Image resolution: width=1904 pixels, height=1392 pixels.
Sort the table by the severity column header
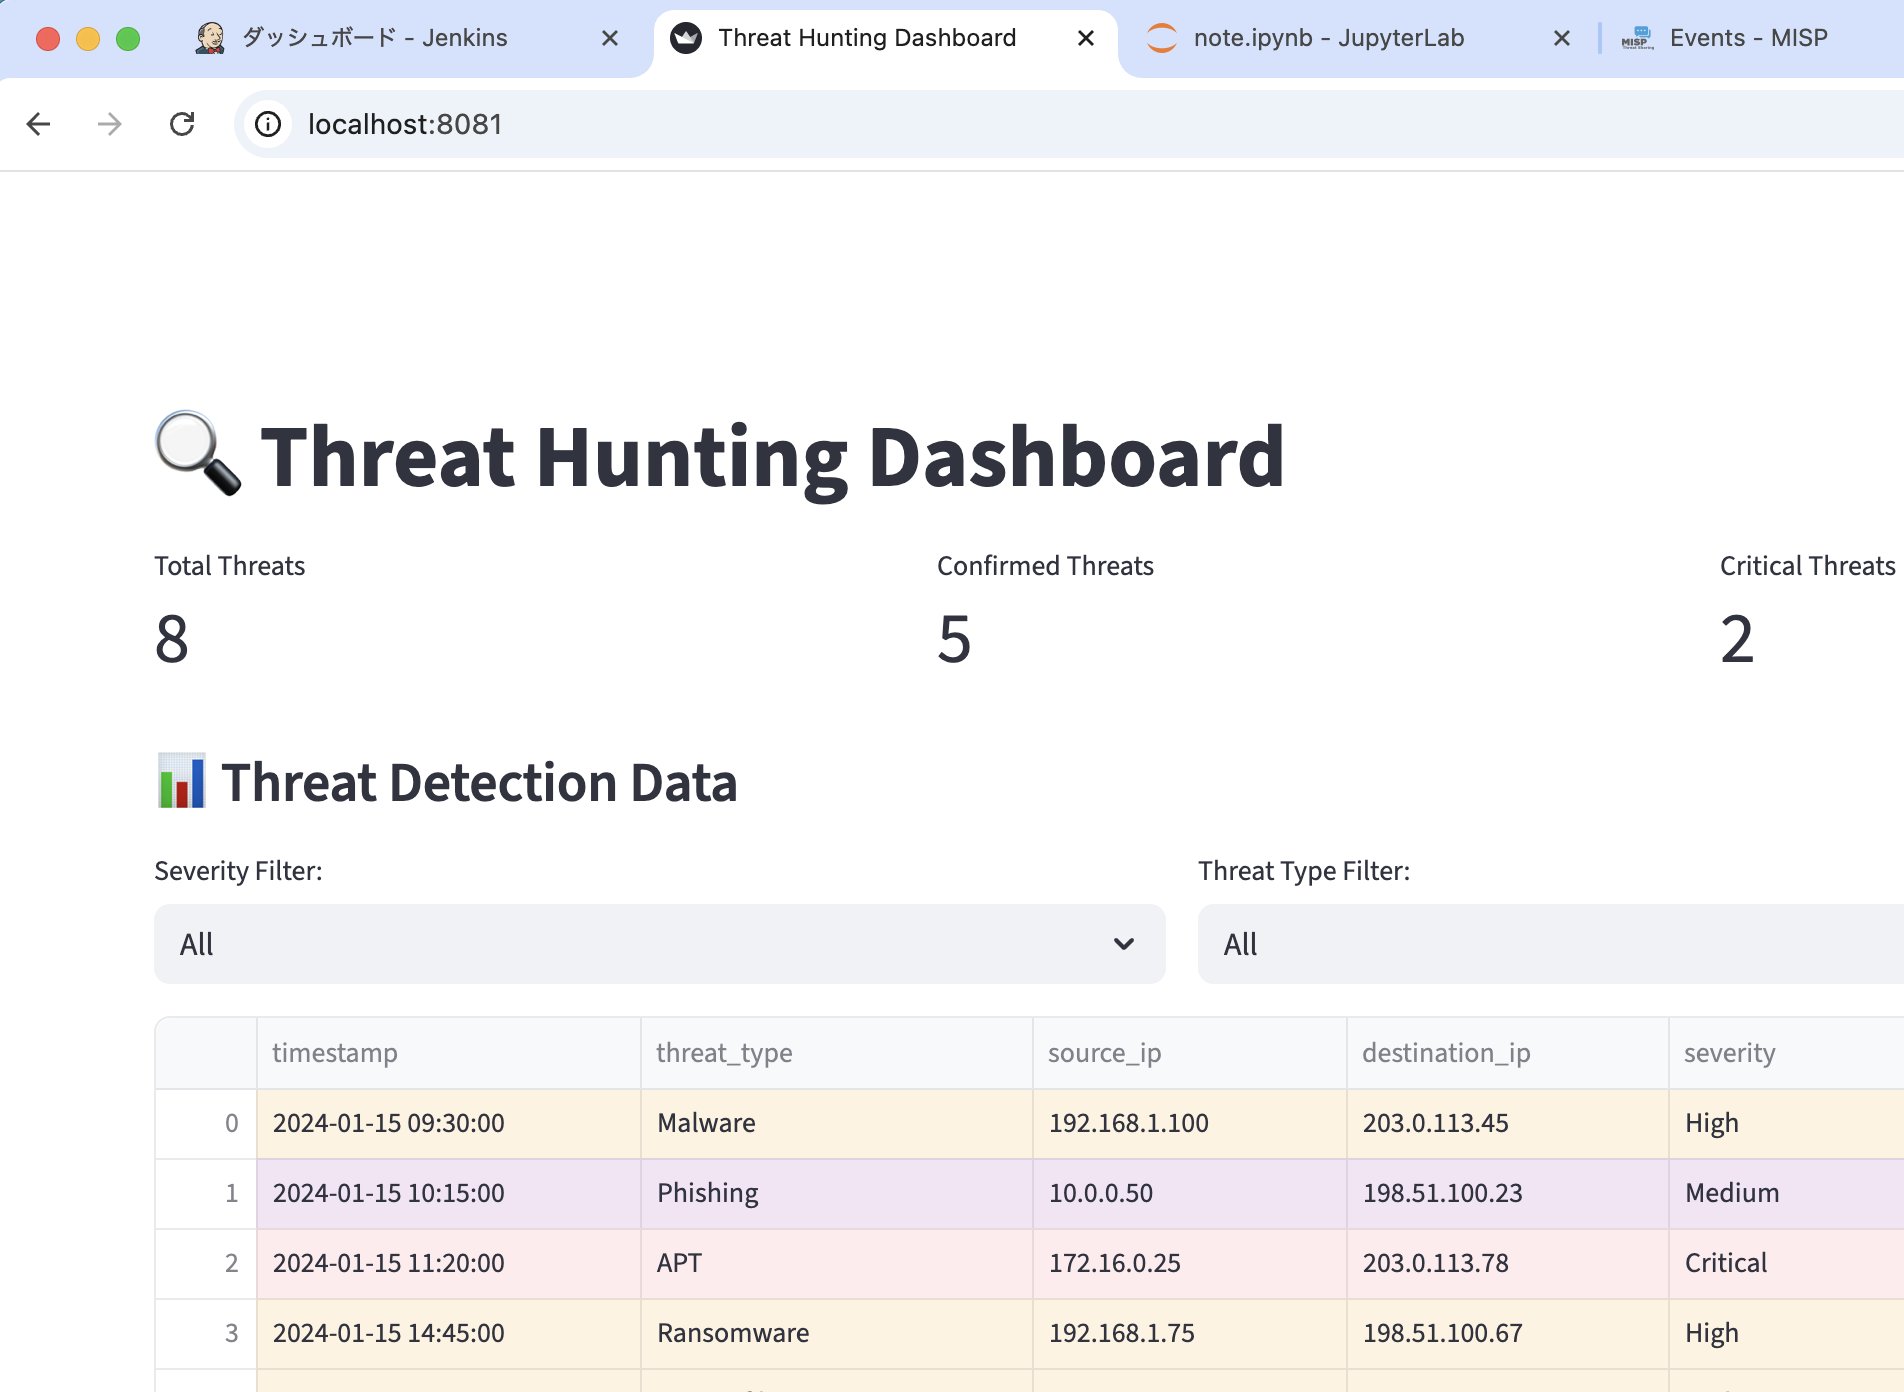(x=1729, y=1052)
